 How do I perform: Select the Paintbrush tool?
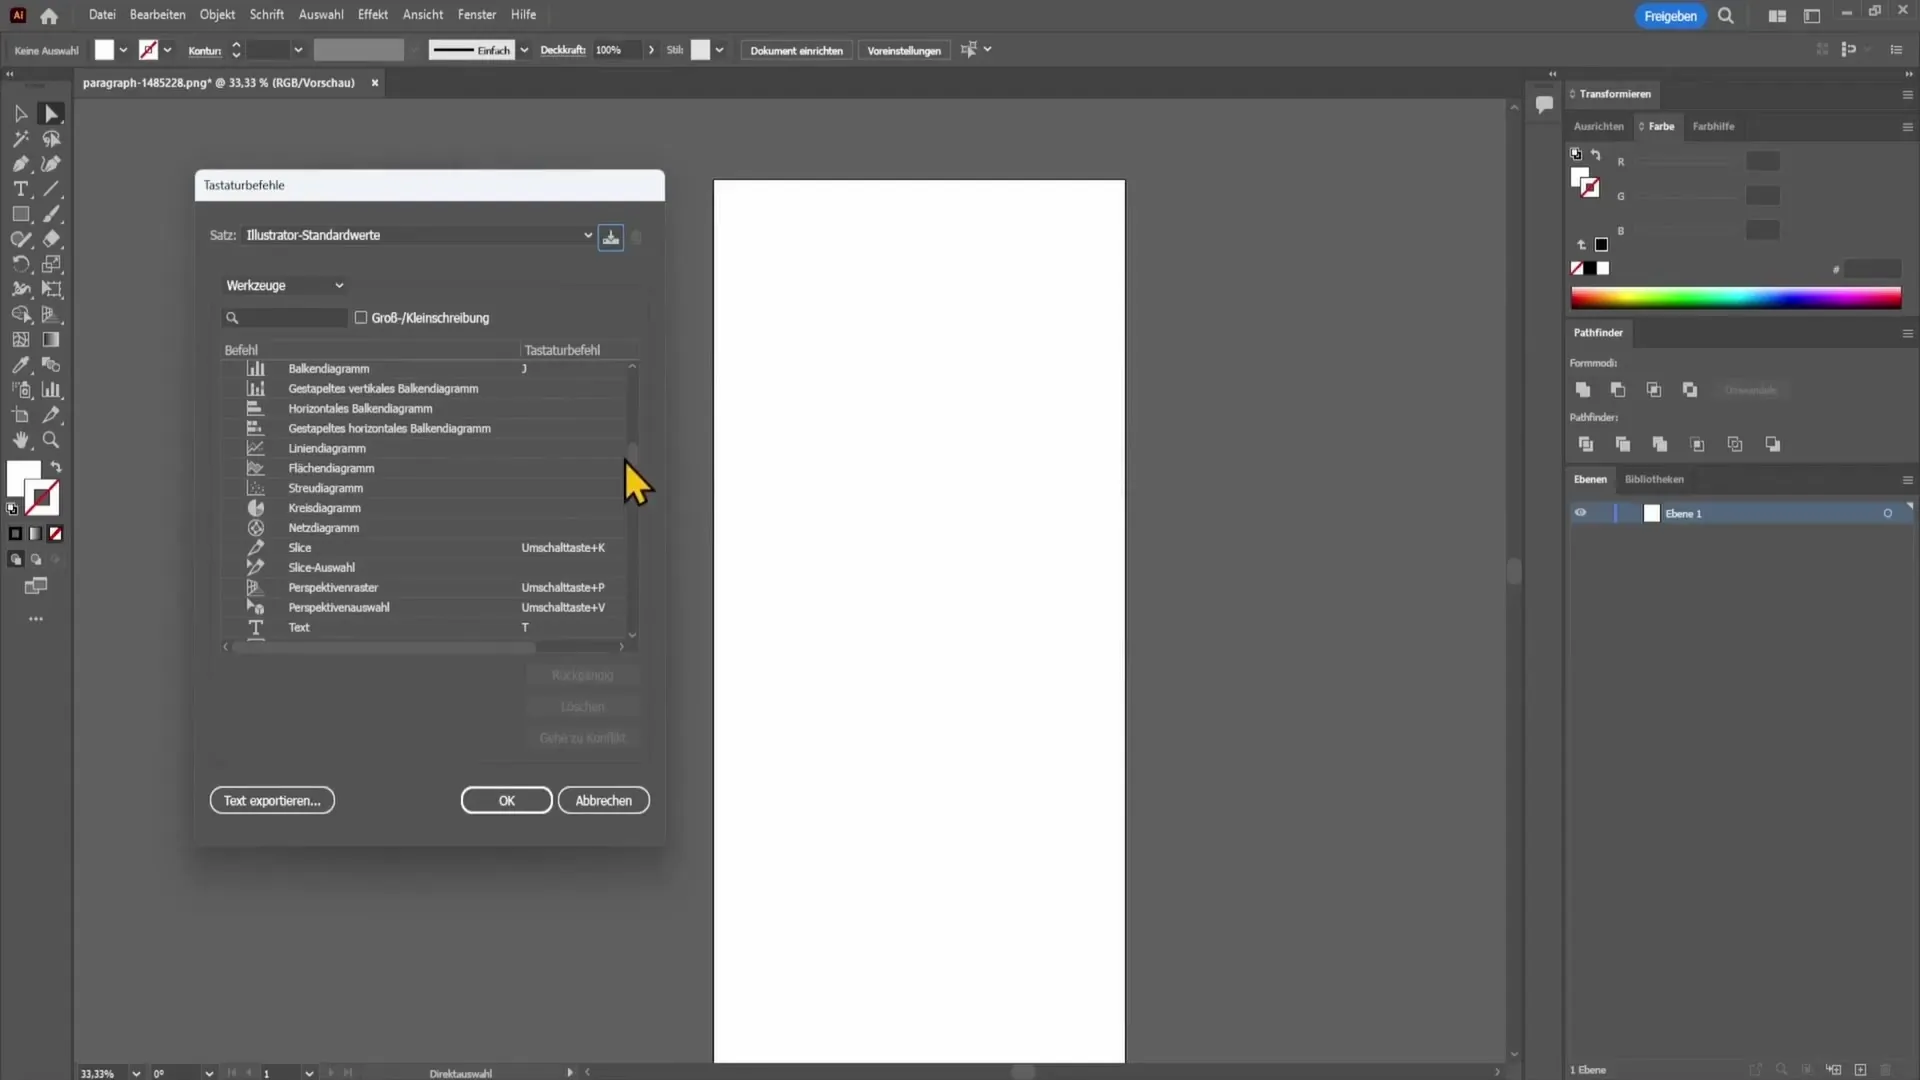[x=51, y=214]
